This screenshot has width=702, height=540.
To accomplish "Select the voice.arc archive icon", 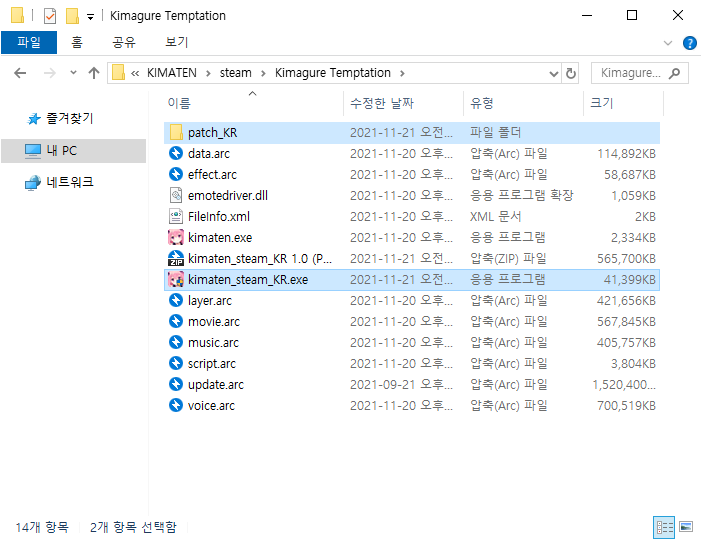I will (x=176, y=405).
